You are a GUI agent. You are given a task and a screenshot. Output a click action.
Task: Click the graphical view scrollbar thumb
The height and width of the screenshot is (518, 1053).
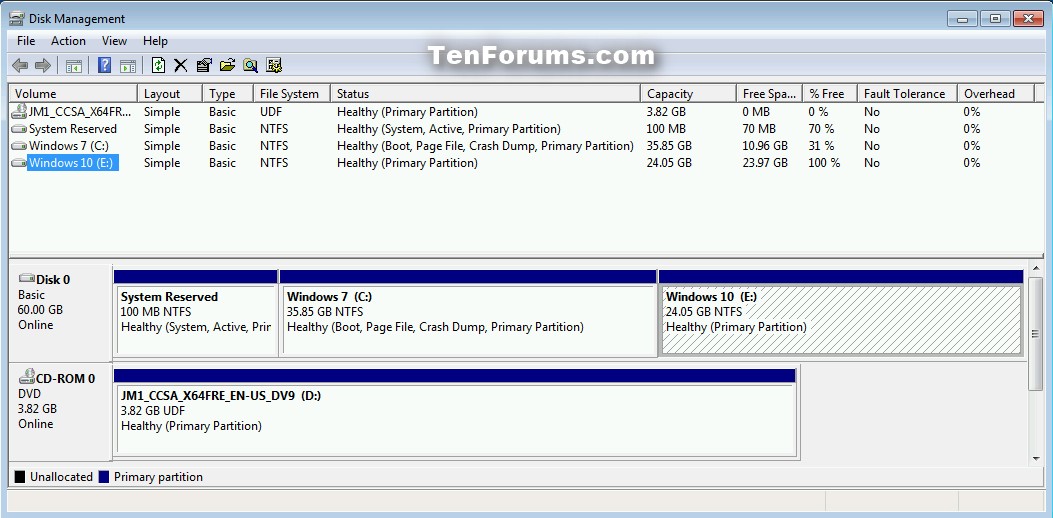1036,334
